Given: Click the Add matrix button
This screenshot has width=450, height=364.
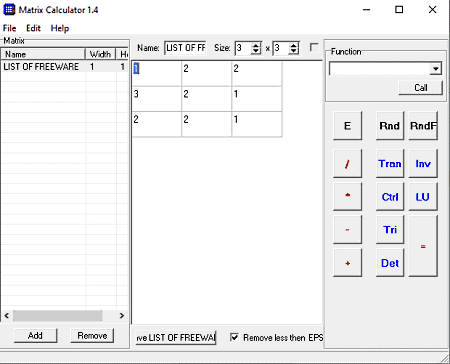Looking at the screenshot, I should click(35, 335).
